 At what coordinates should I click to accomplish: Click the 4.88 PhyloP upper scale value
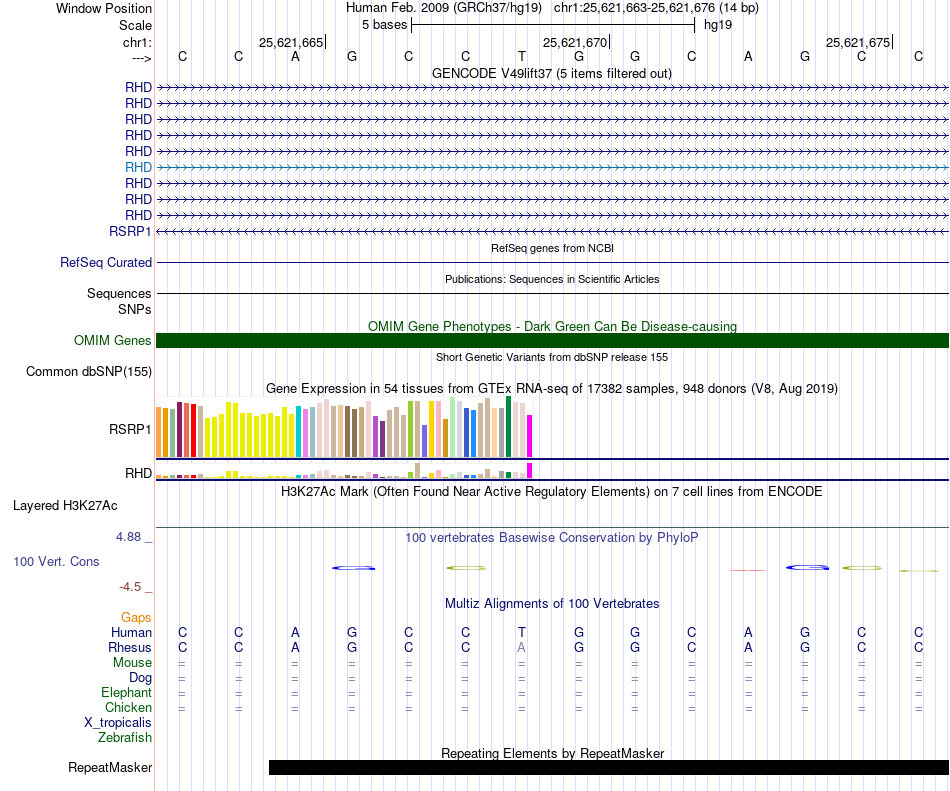[128, 537]
